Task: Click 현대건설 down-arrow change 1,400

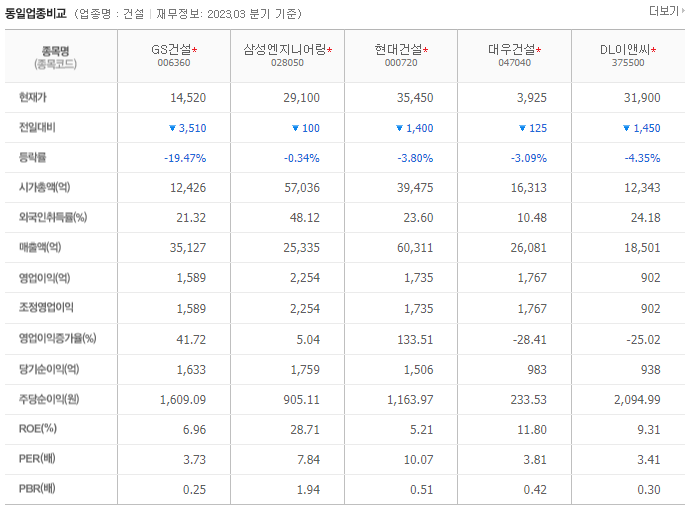Action: pos(415,128)
